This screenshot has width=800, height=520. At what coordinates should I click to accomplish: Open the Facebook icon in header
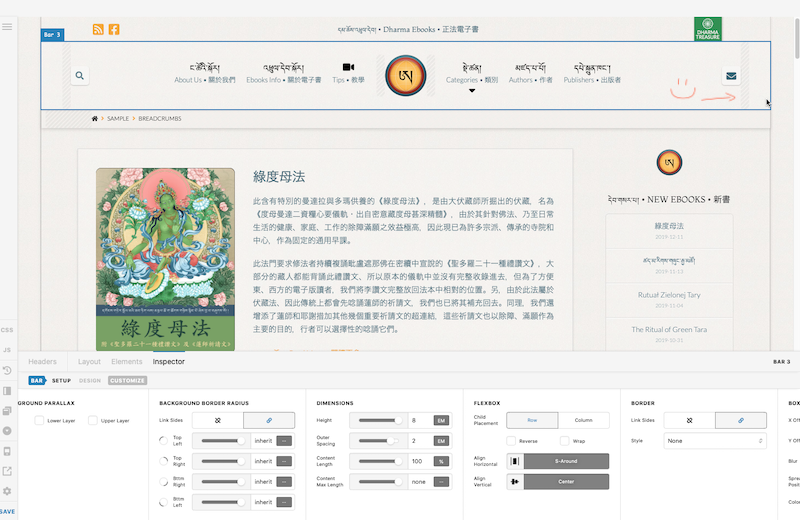(114, 30)
